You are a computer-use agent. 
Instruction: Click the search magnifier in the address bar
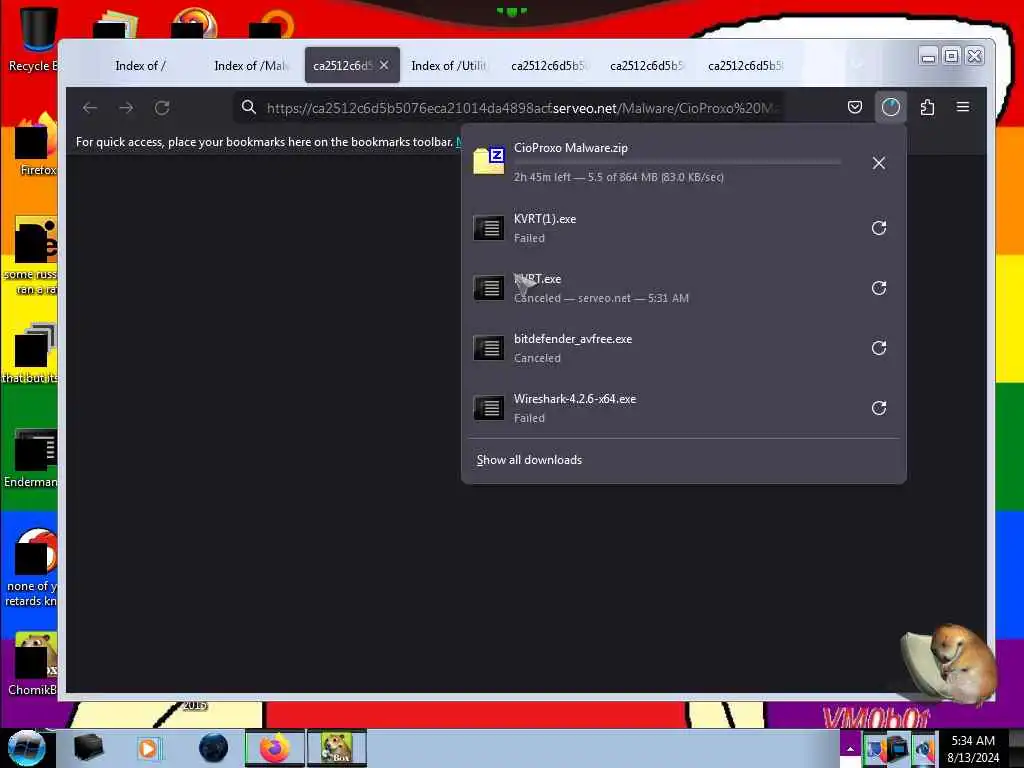pos(248,107)
